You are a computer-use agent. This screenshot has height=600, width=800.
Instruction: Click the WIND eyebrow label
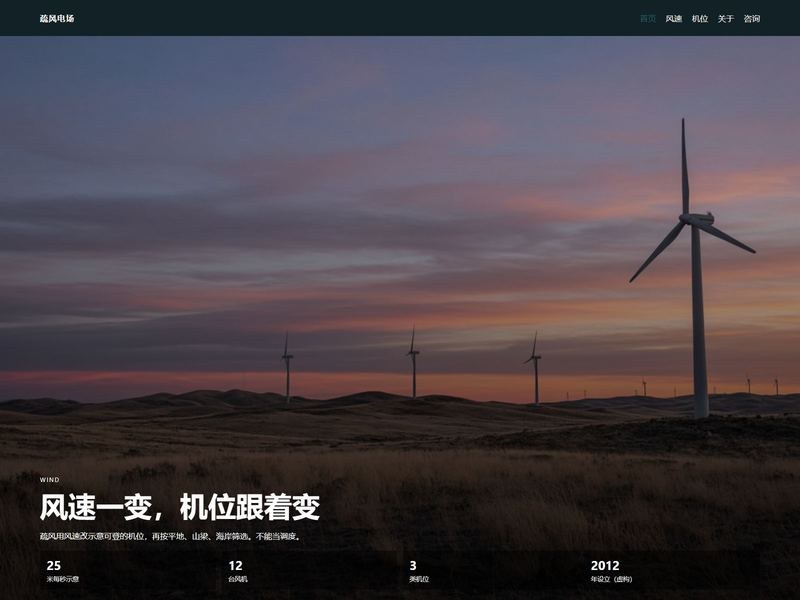tap(49, 480)
